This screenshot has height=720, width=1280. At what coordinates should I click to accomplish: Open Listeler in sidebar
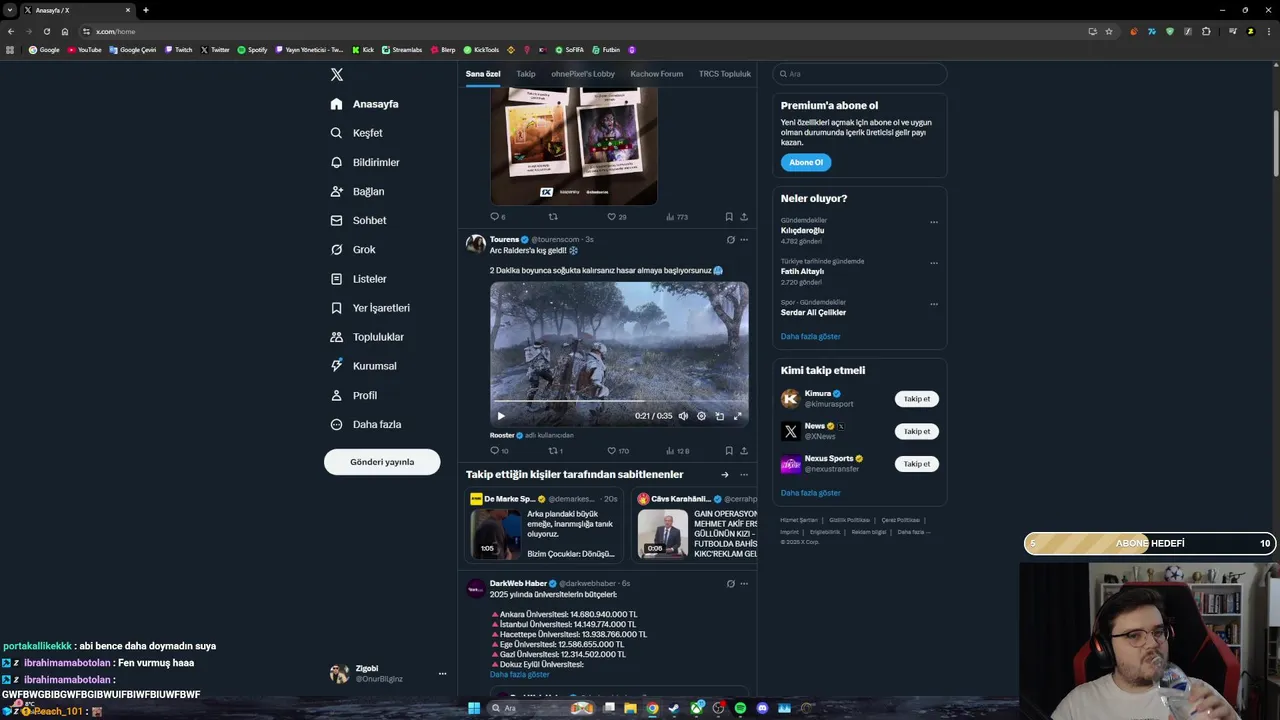359,279
